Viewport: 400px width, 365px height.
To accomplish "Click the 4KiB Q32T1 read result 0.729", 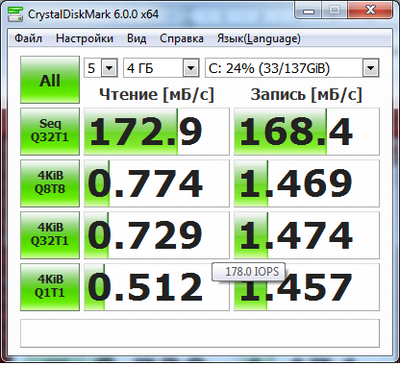I will (x=156, y=235).
